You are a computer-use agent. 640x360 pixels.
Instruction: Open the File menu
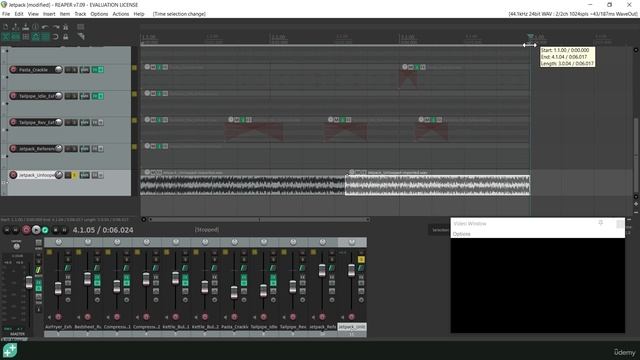[x=6, y=14]
